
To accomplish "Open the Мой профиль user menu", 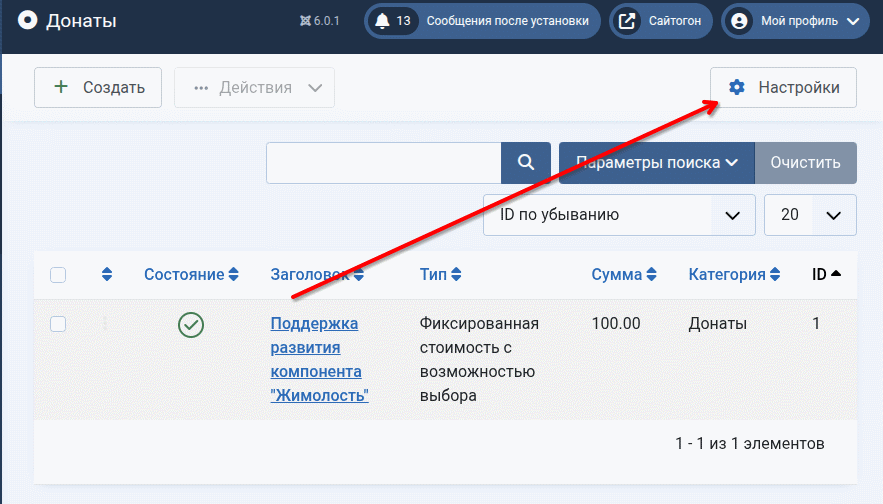I will pyautogui.click(x=795, y=21).
